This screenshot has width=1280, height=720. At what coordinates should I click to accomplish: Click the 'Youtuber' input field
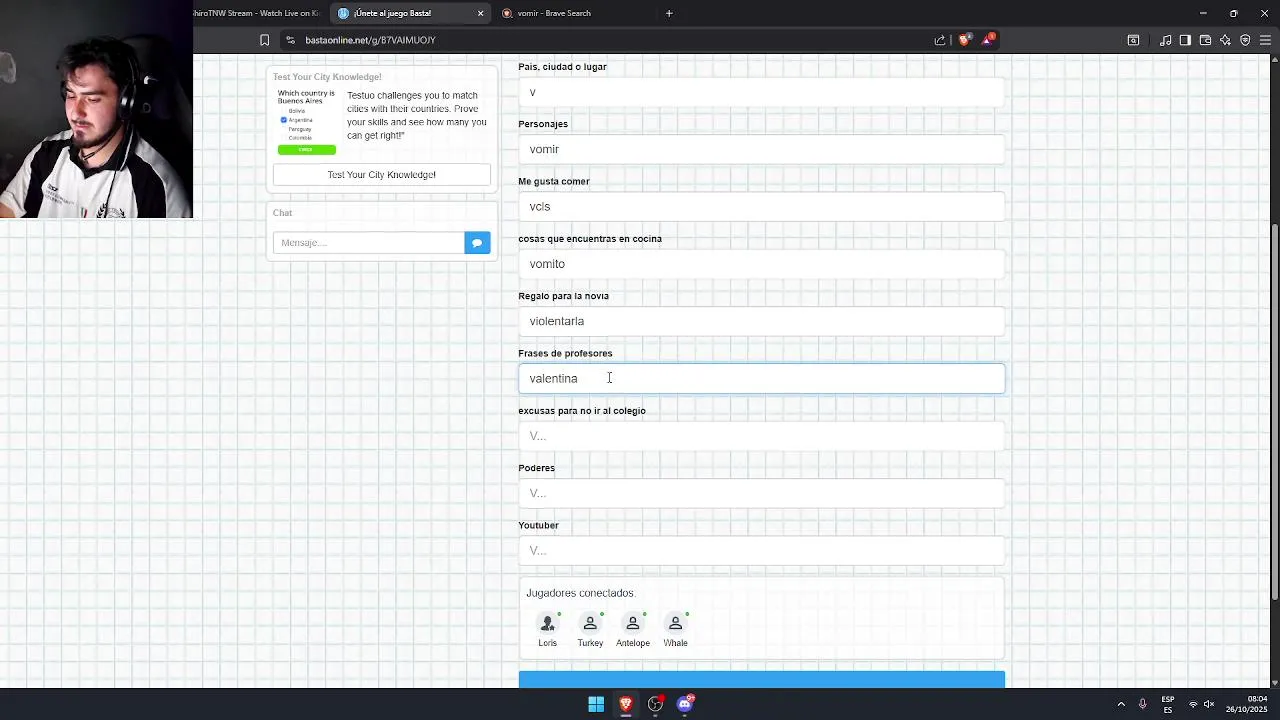tap(761, 550)
